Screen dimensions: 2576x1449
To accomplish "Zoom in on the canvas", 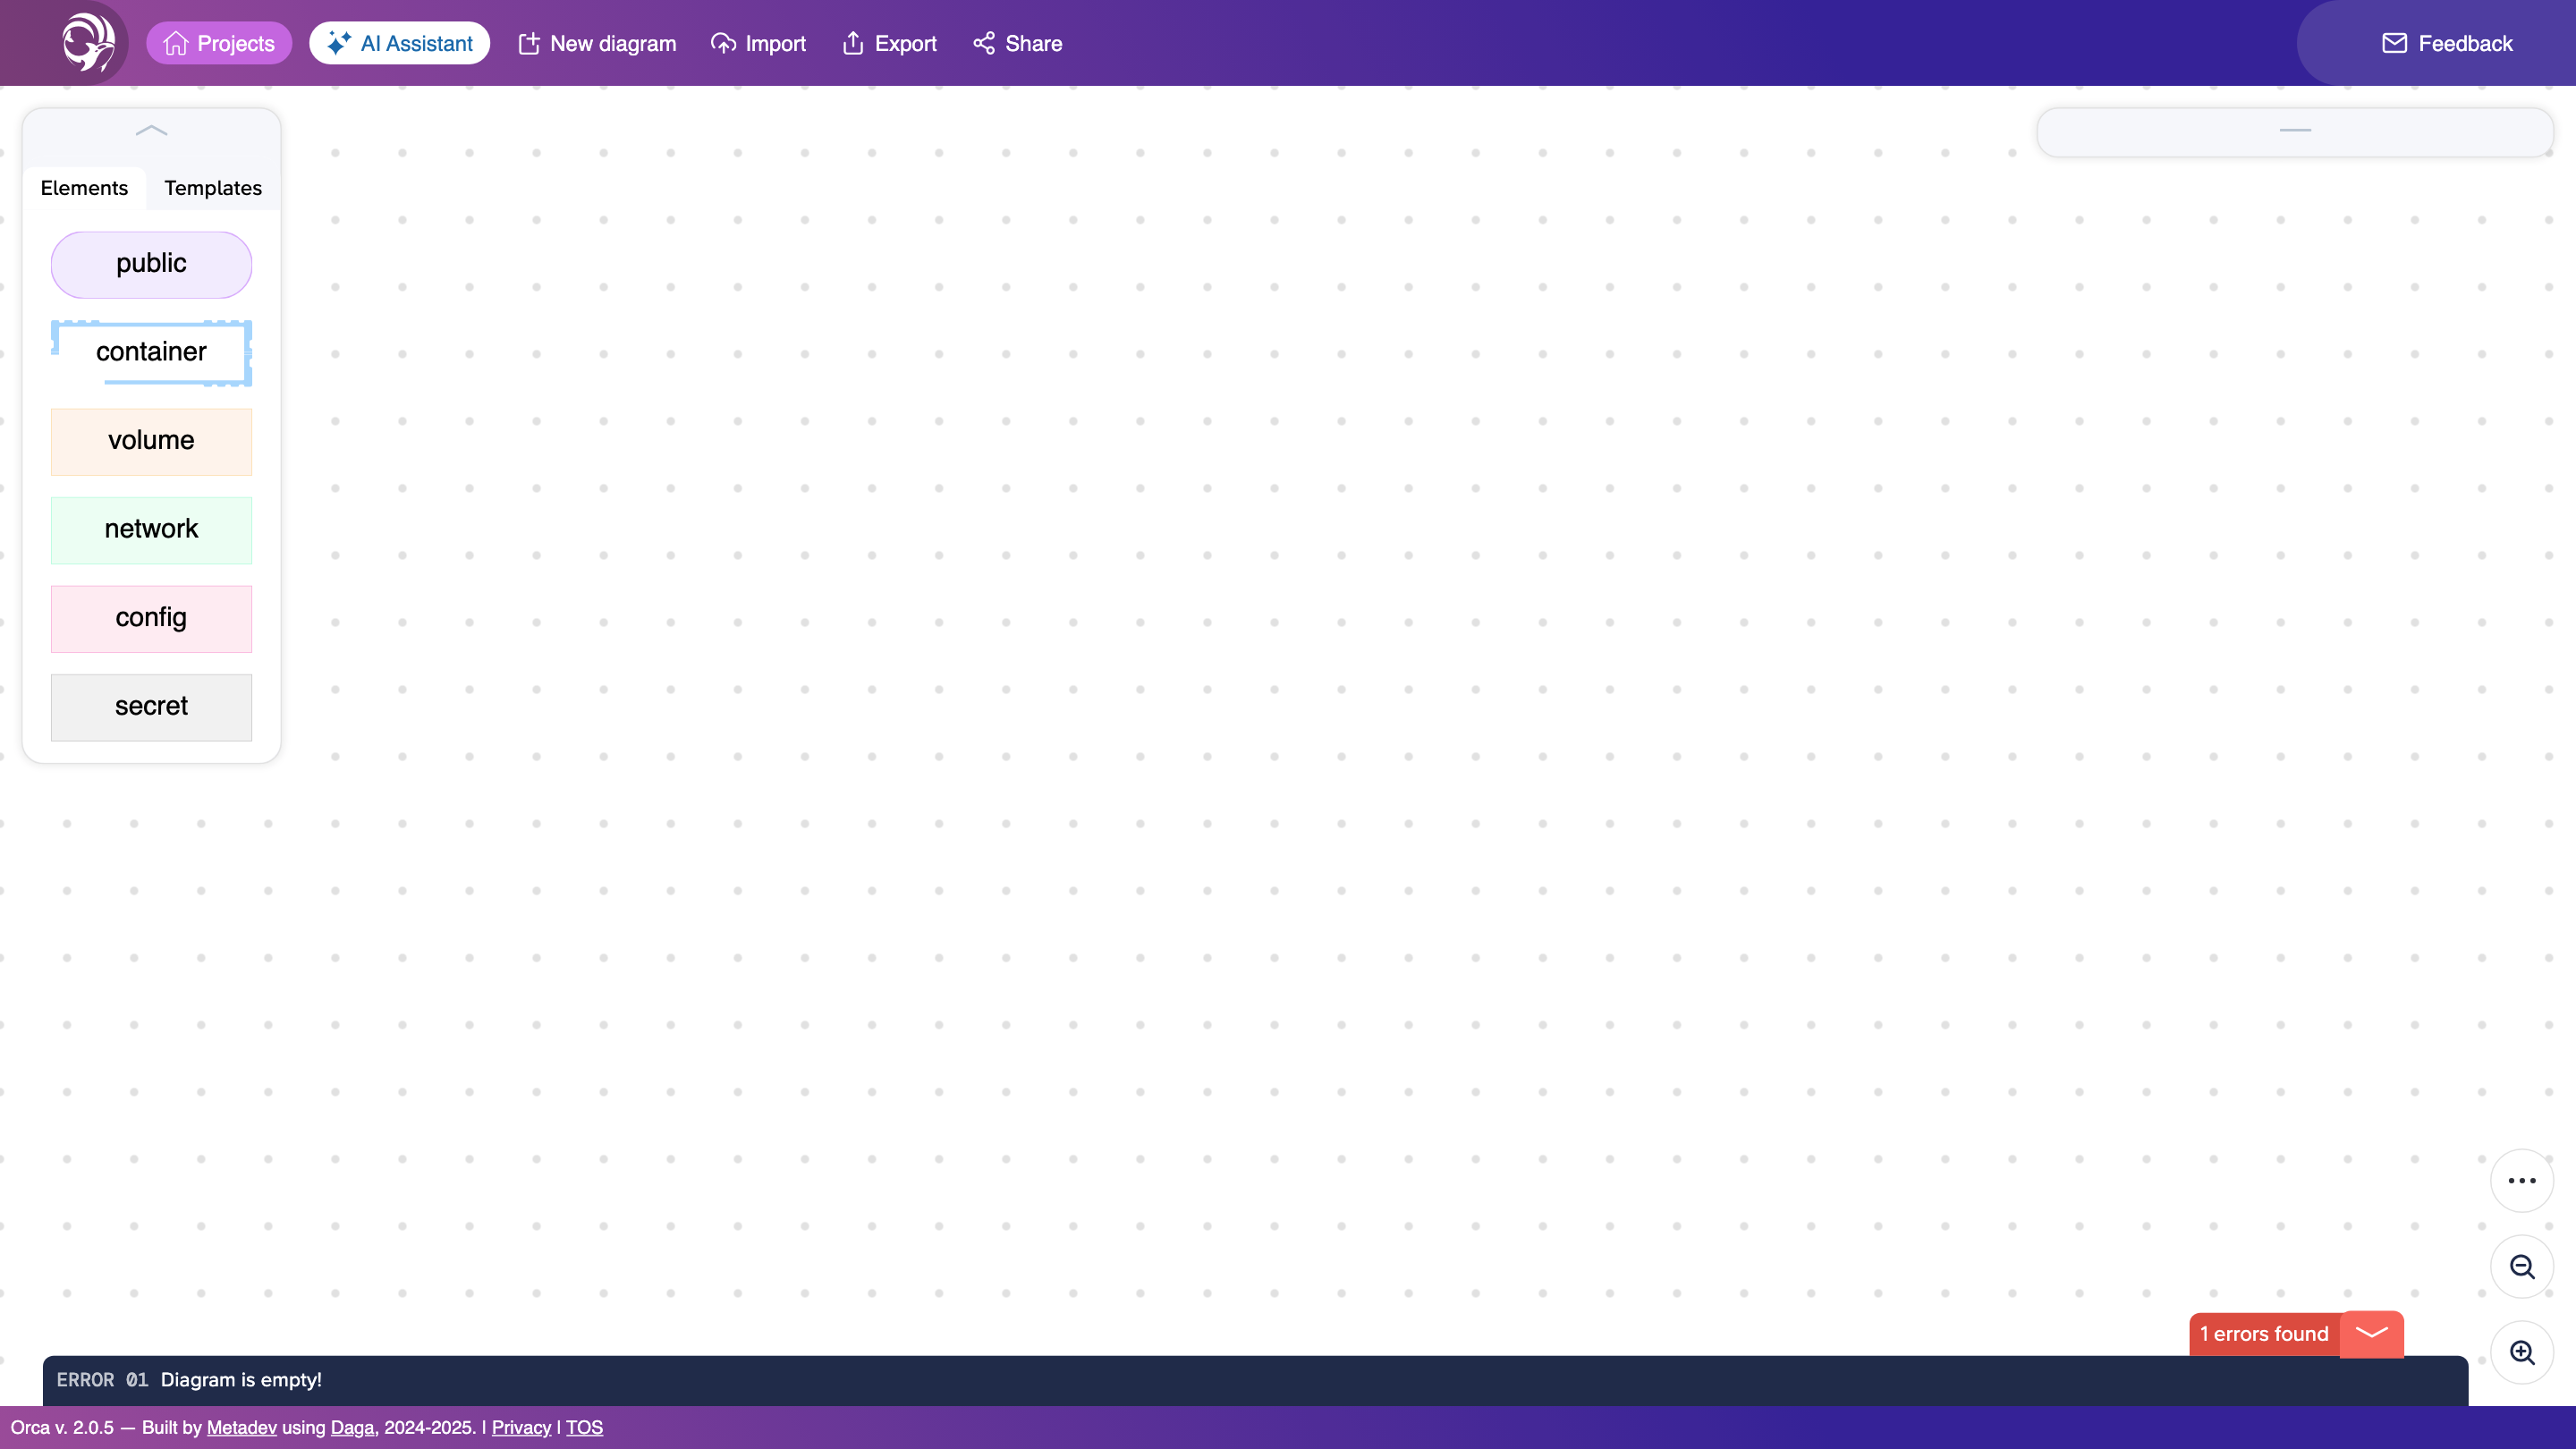I will click(x=2521, y=1352).
